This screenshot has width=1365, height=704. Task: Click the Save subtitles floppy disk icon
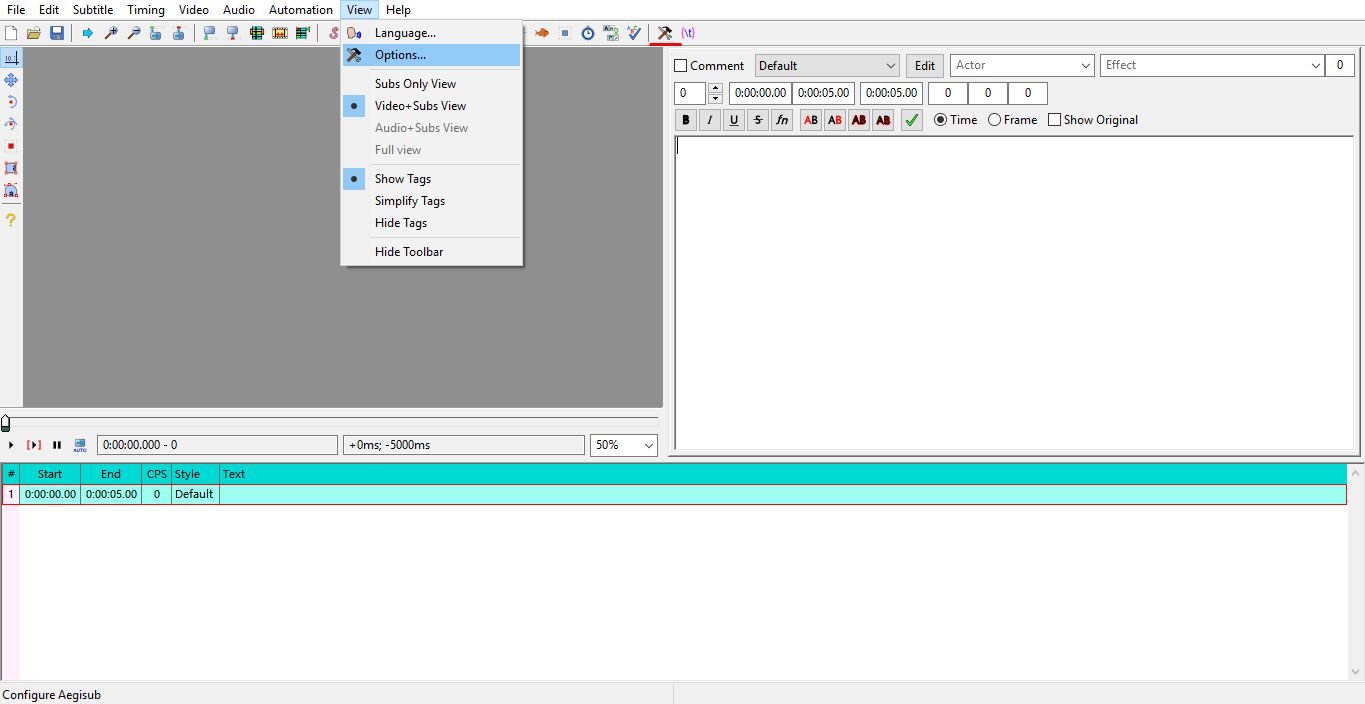(x=57, y=33)
